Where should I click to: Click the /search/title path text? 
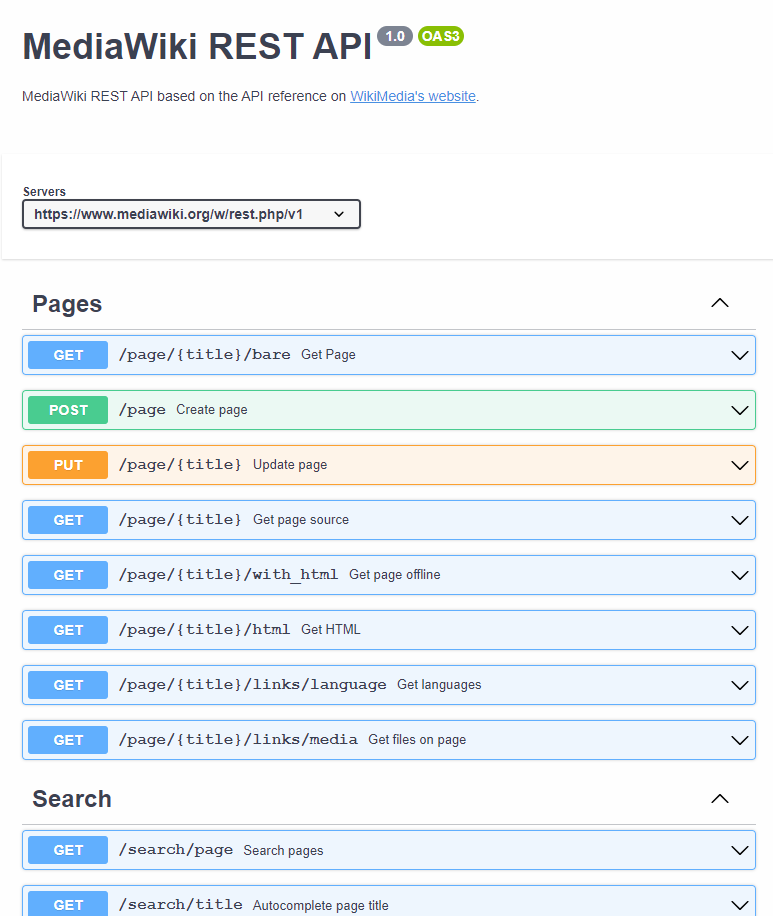coord(181,904)
